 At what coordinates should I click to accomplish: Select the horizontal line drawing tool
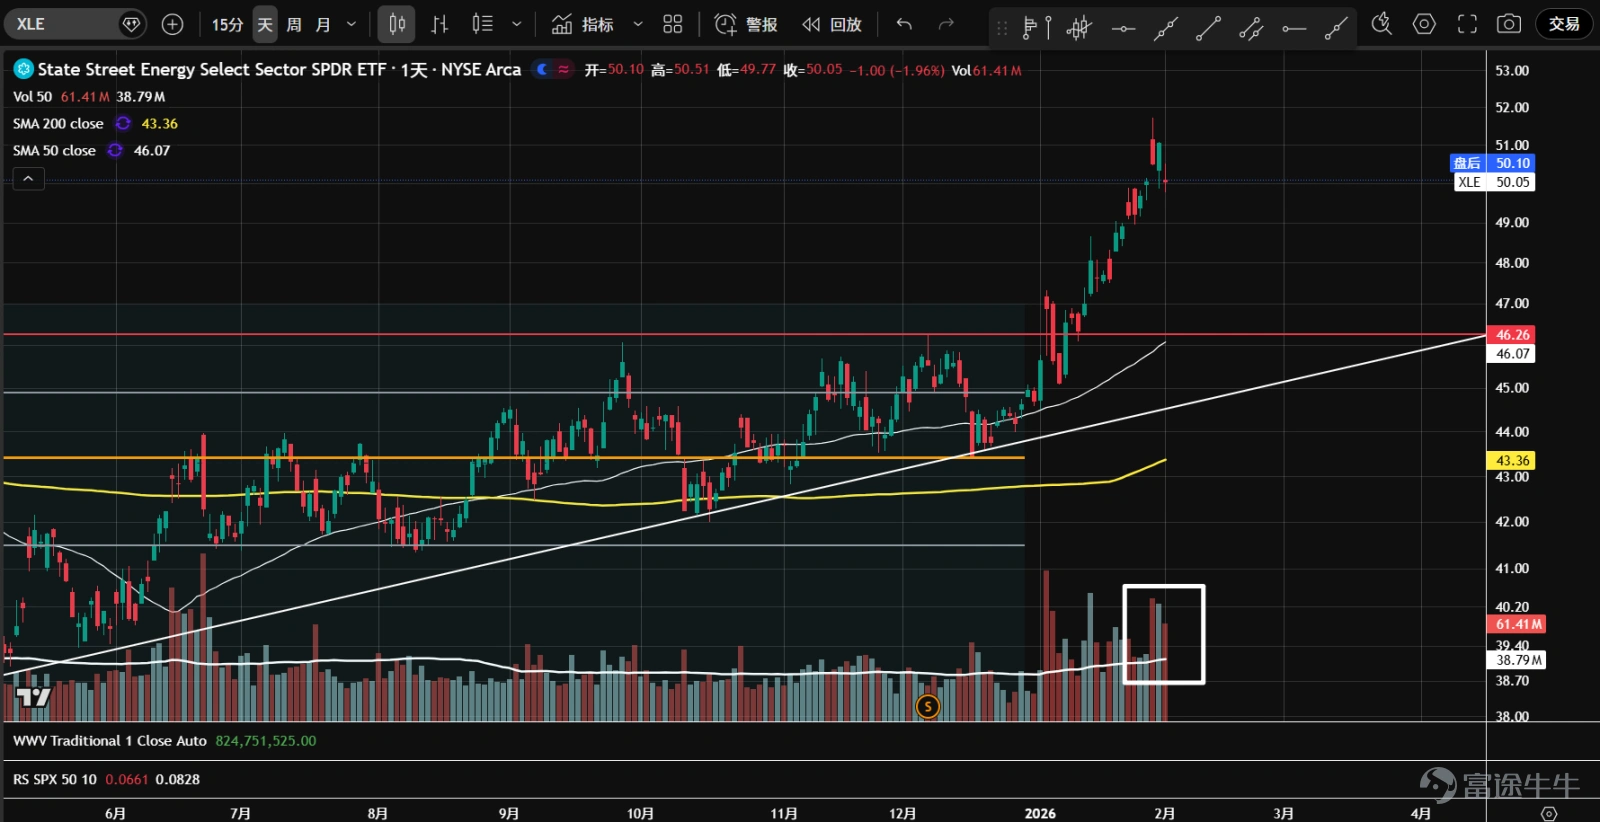click(x=1123, y=28)
